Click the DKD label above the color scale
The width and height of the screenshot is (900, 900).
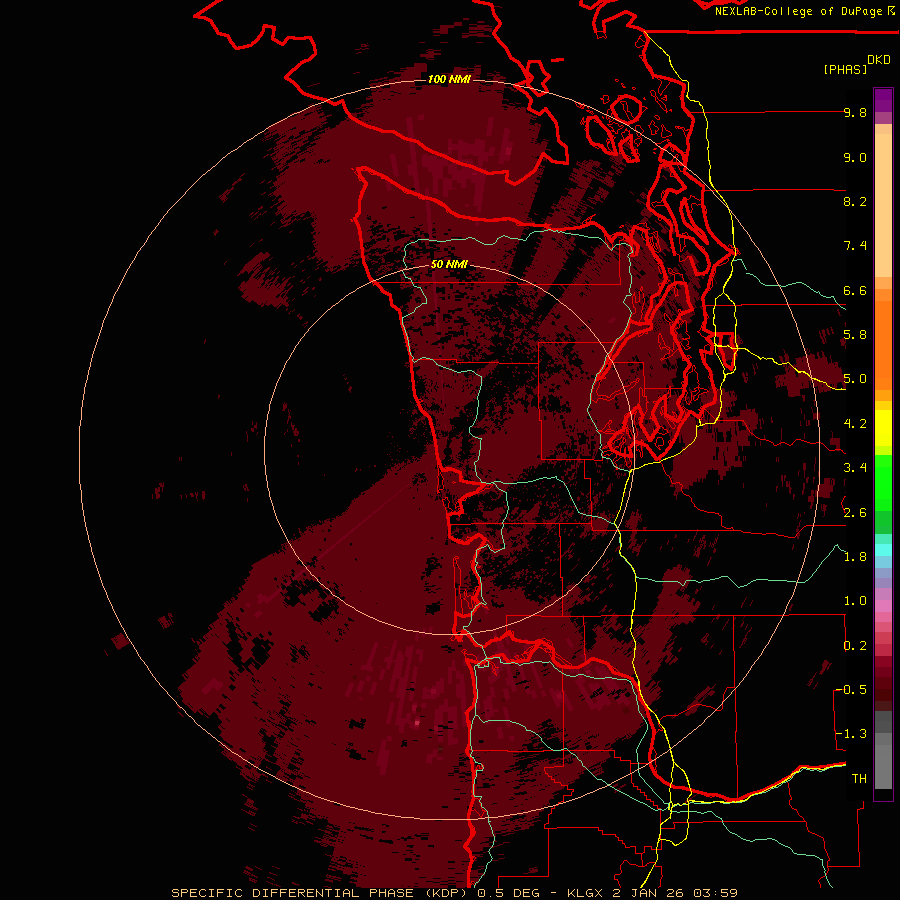coord(879,60)
